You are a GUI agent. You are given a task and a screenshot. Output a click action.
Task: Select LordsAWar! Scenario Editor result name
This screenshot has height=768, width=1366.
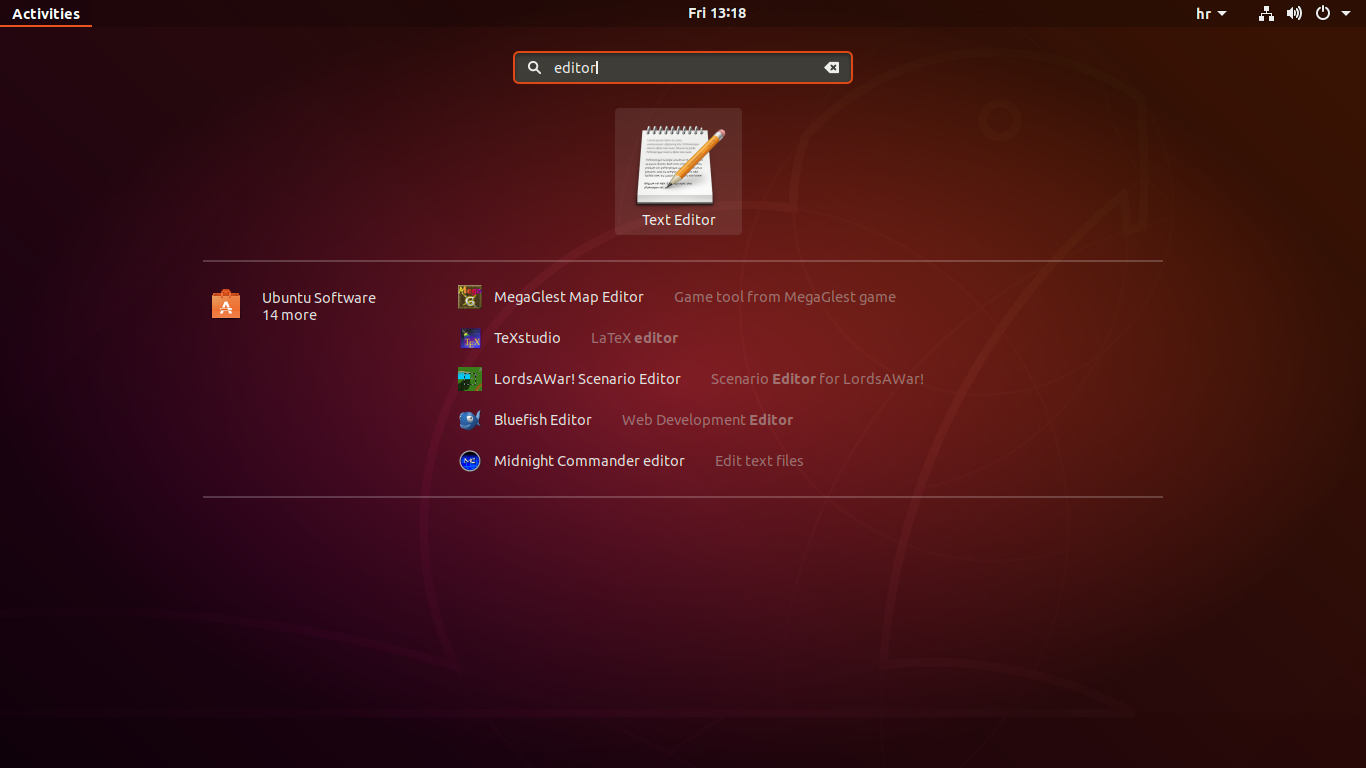pyautogui.click(x=587, y=379)
